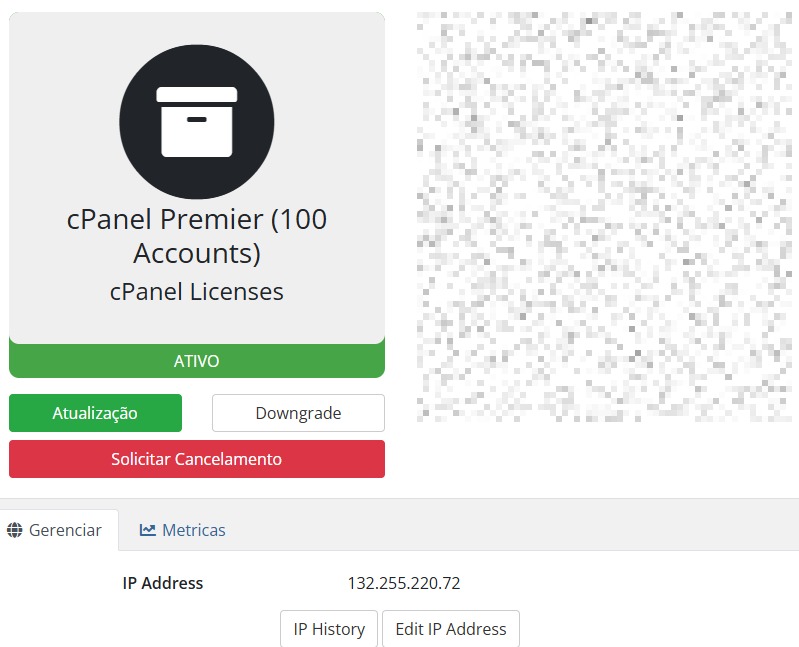Open the Metricas tab
Screen dimensions: 799x647
(183, 530)
